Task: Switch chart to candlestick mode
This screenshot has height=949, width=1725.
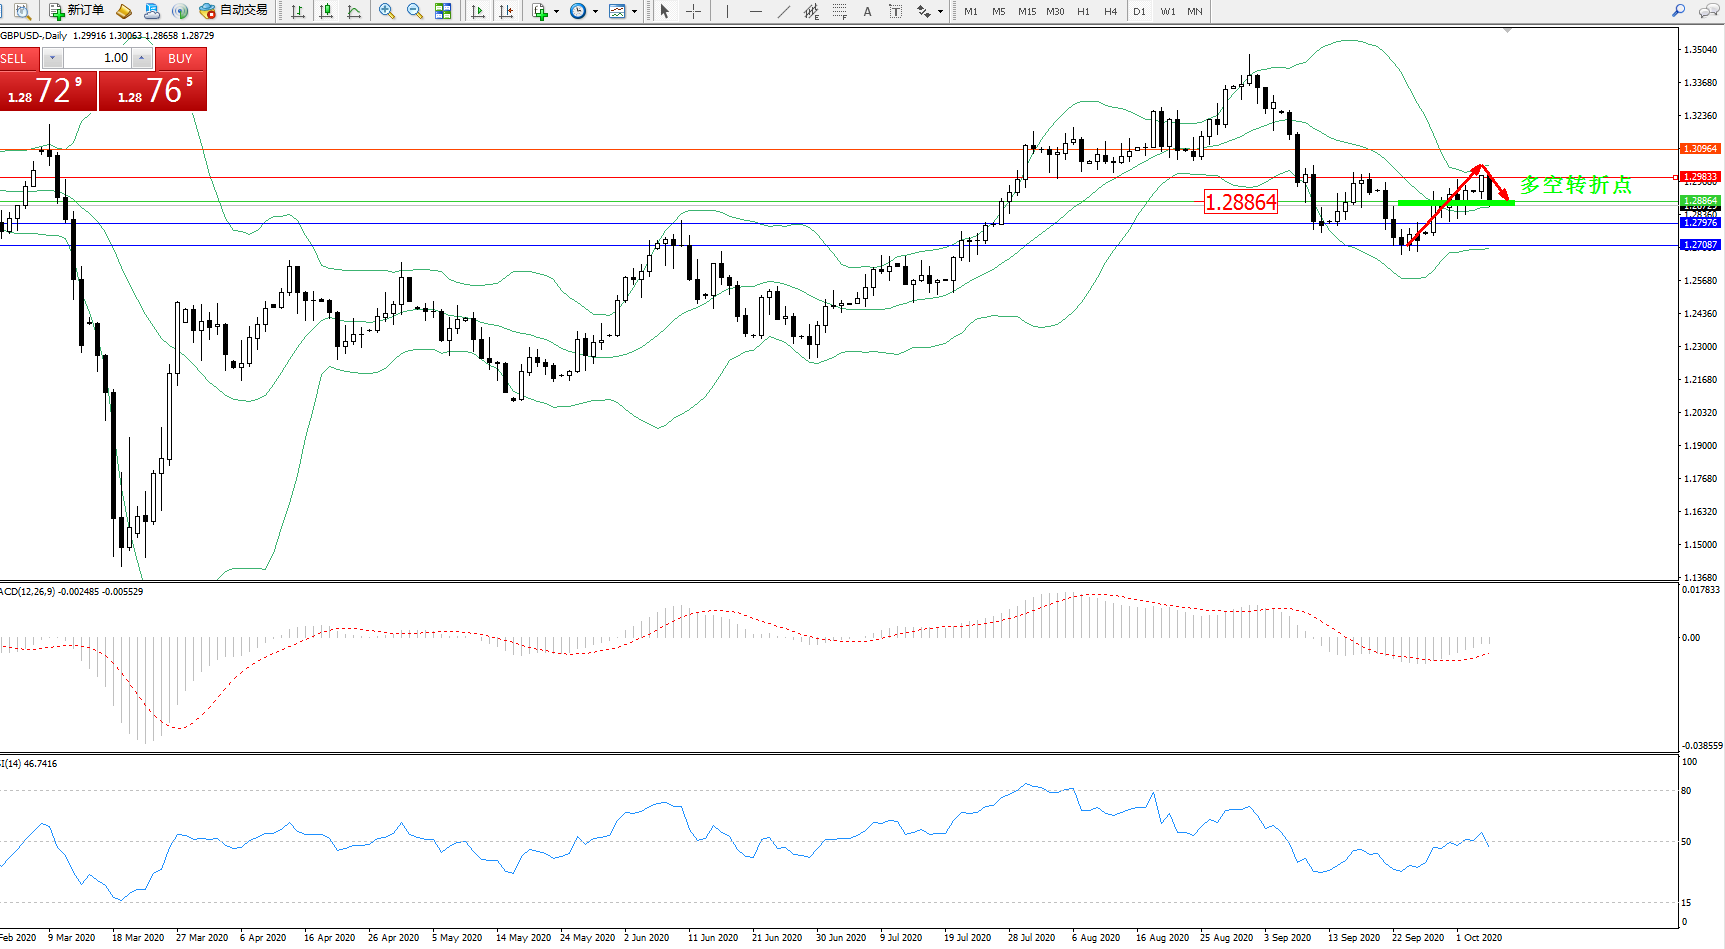Action: 326,11
